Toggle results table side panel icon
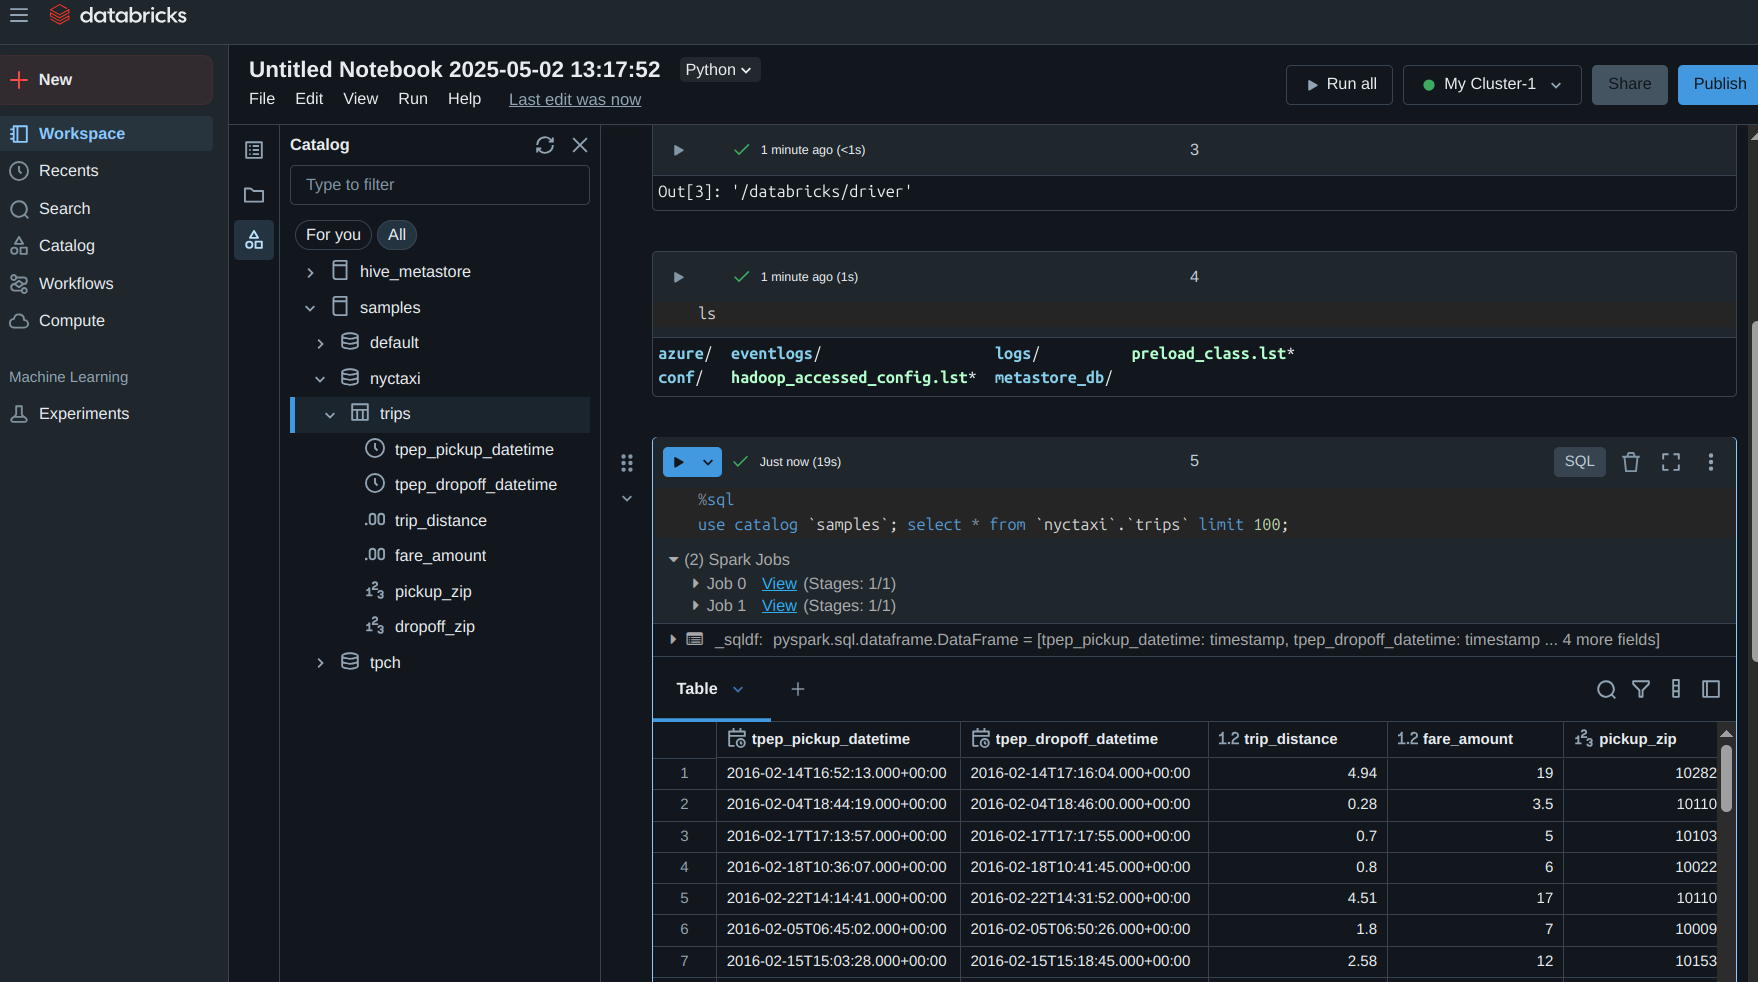This screenshot has height=982, width=1758. tap(1711, 689)
